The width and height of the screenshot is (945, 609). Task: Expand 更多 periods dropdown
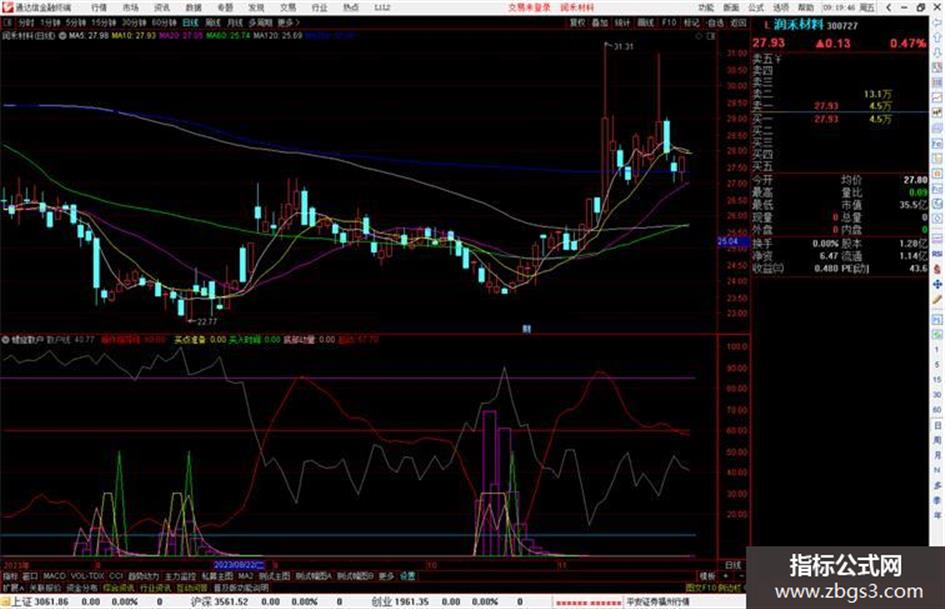click(288, 22)
